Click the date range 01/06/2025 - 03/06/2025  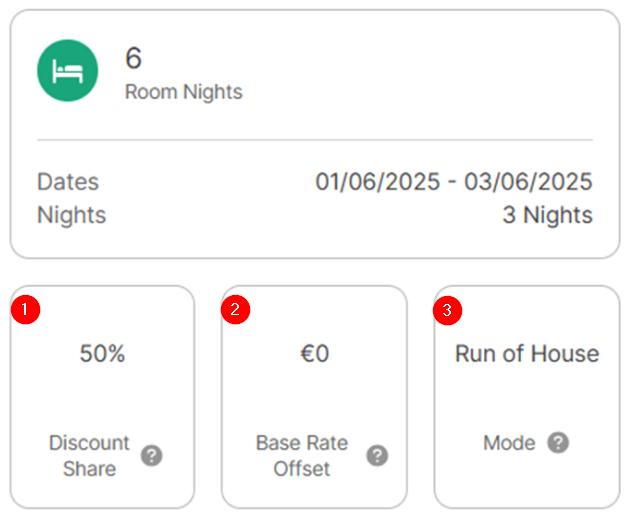[454, 182]
